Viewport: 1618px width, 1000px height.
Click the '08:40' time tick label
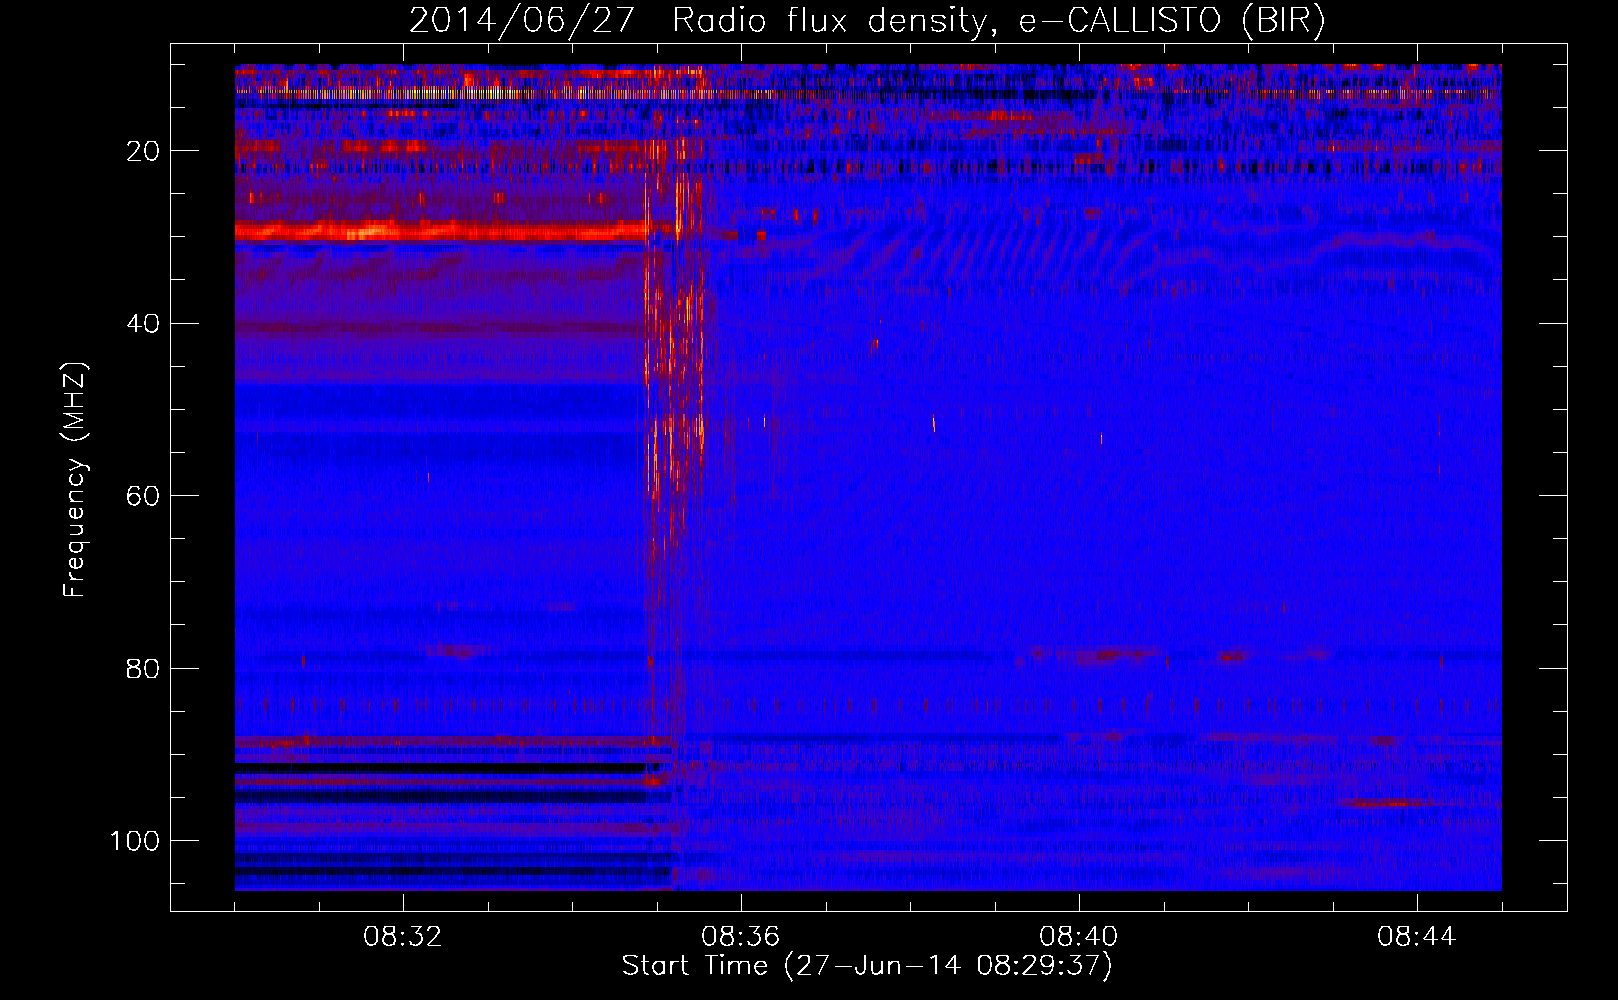tap(1079, 937)
